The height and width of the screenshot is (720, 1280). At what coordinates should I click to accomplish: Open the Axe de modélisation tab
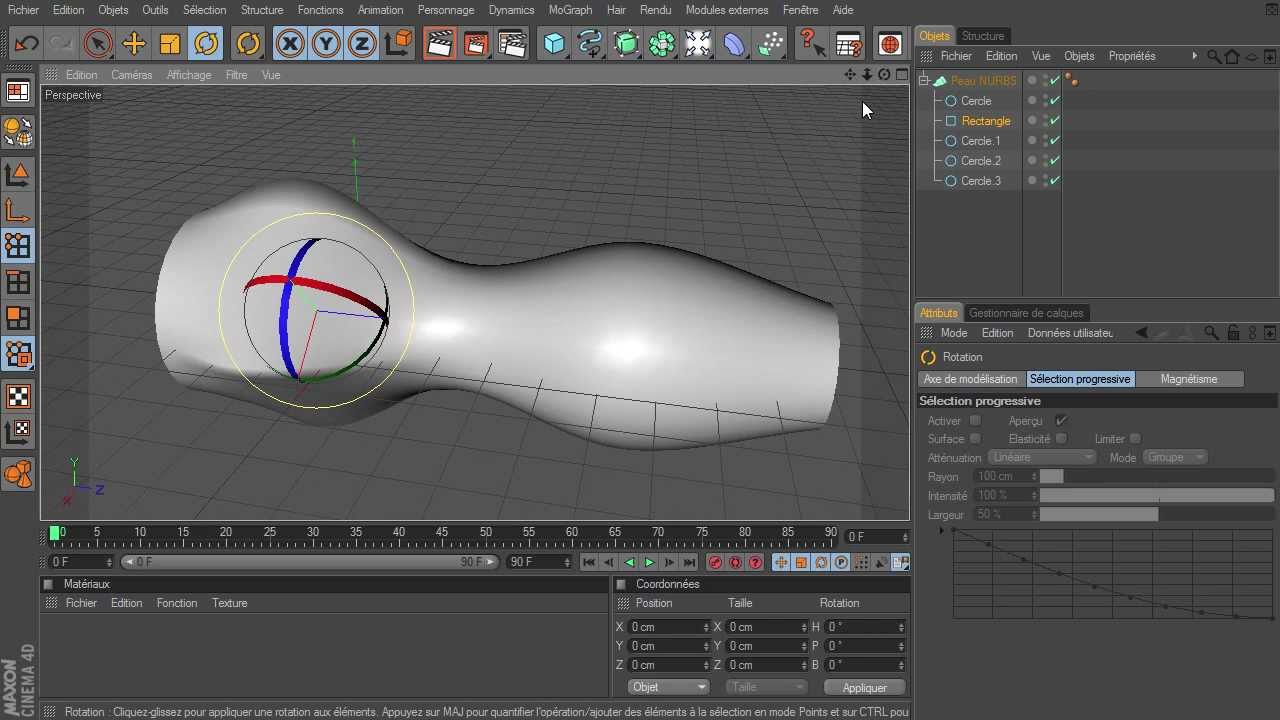pos(970,379)
